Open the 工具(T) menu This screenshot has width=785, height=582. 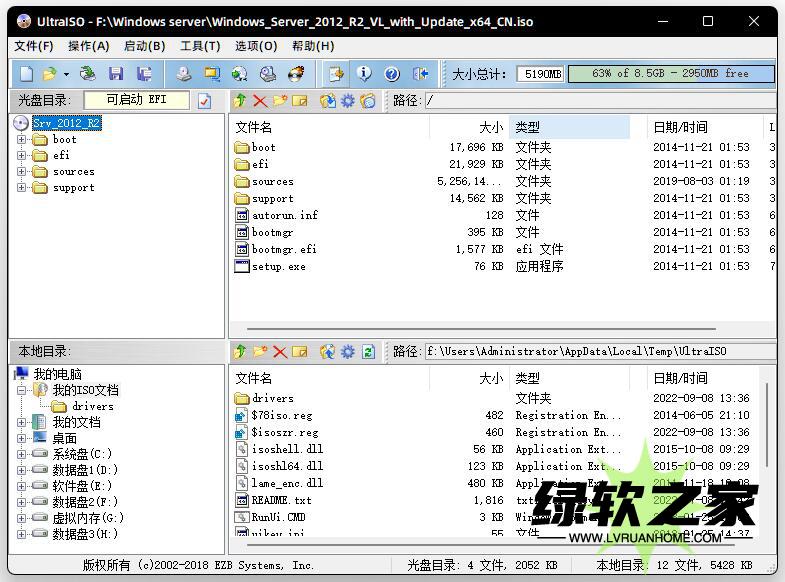click(199, 46)
